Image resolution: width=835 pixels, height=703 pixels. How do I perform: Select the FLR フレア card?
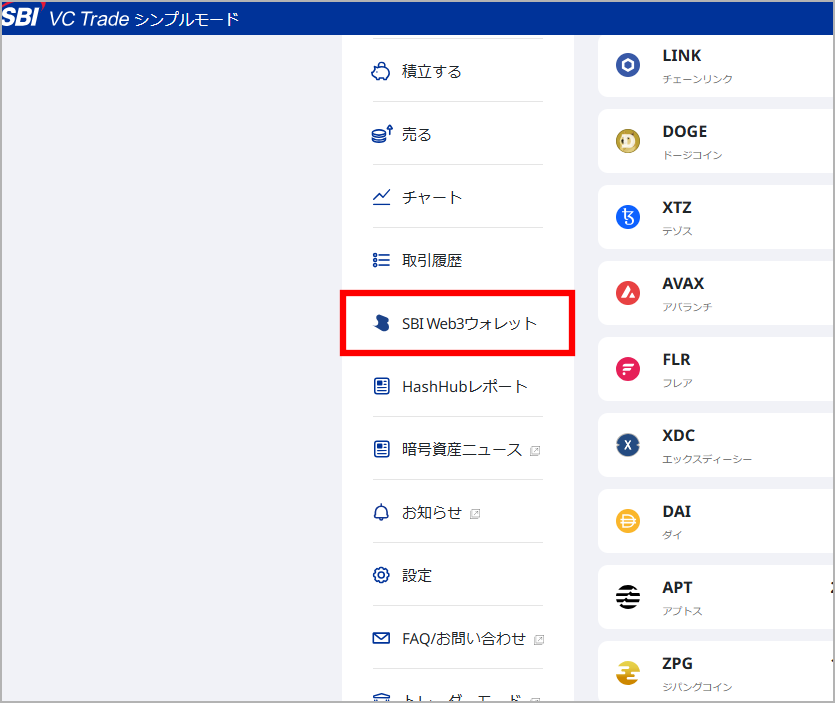pyautogui.click(x=715, y=369)
